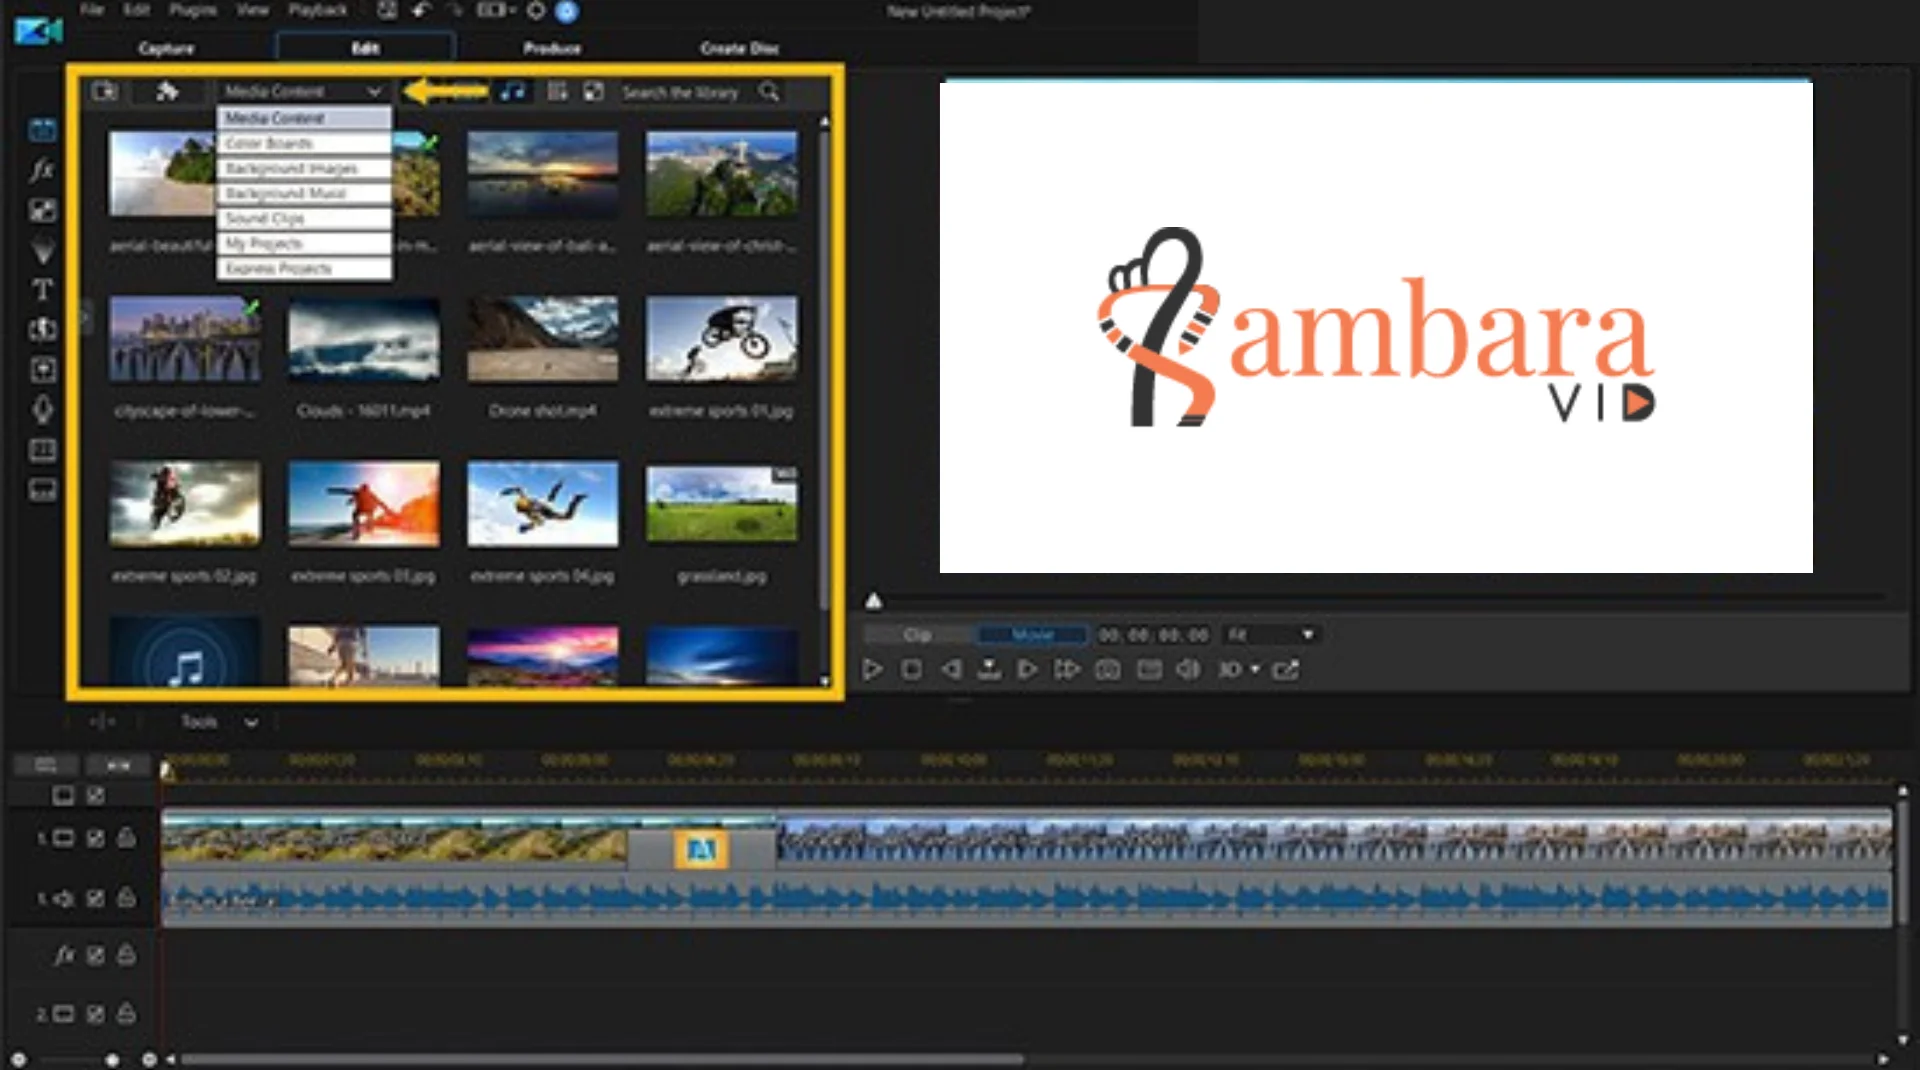The height and width of the screenshot is (1070, 1920).
Task: Toggle visibility checkbox for video track 1
Action: (95, 838)
